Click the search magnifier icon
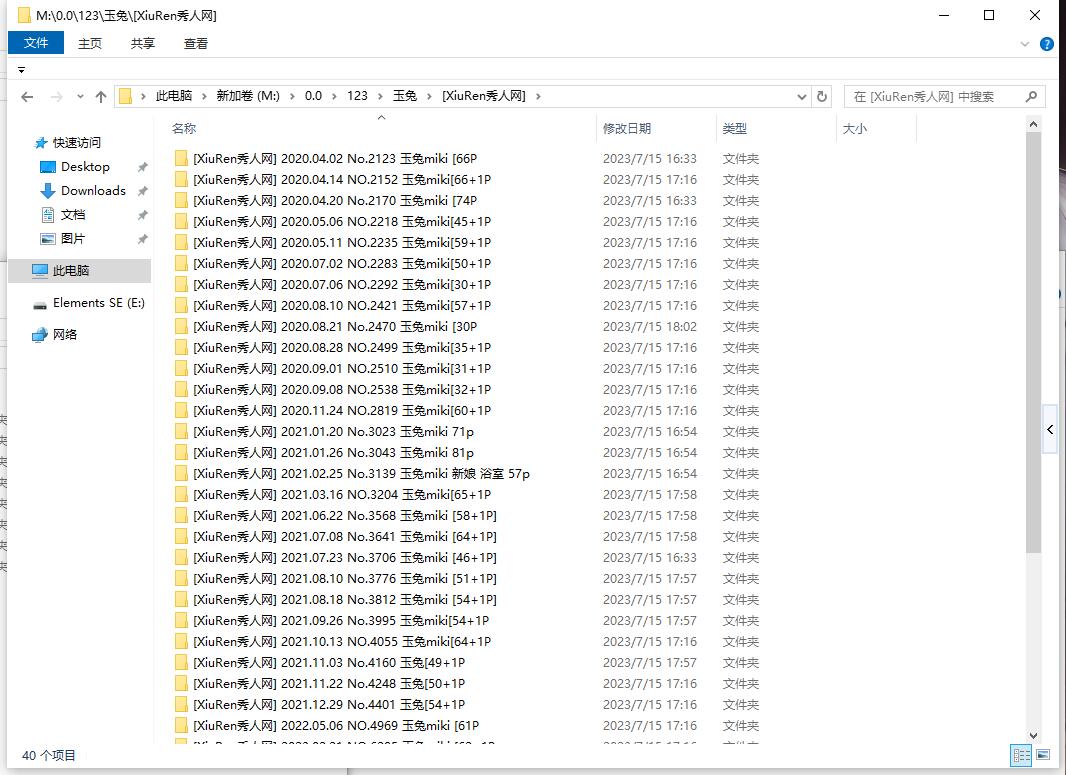This screenshot has width=1066, height=775. 1032,97
